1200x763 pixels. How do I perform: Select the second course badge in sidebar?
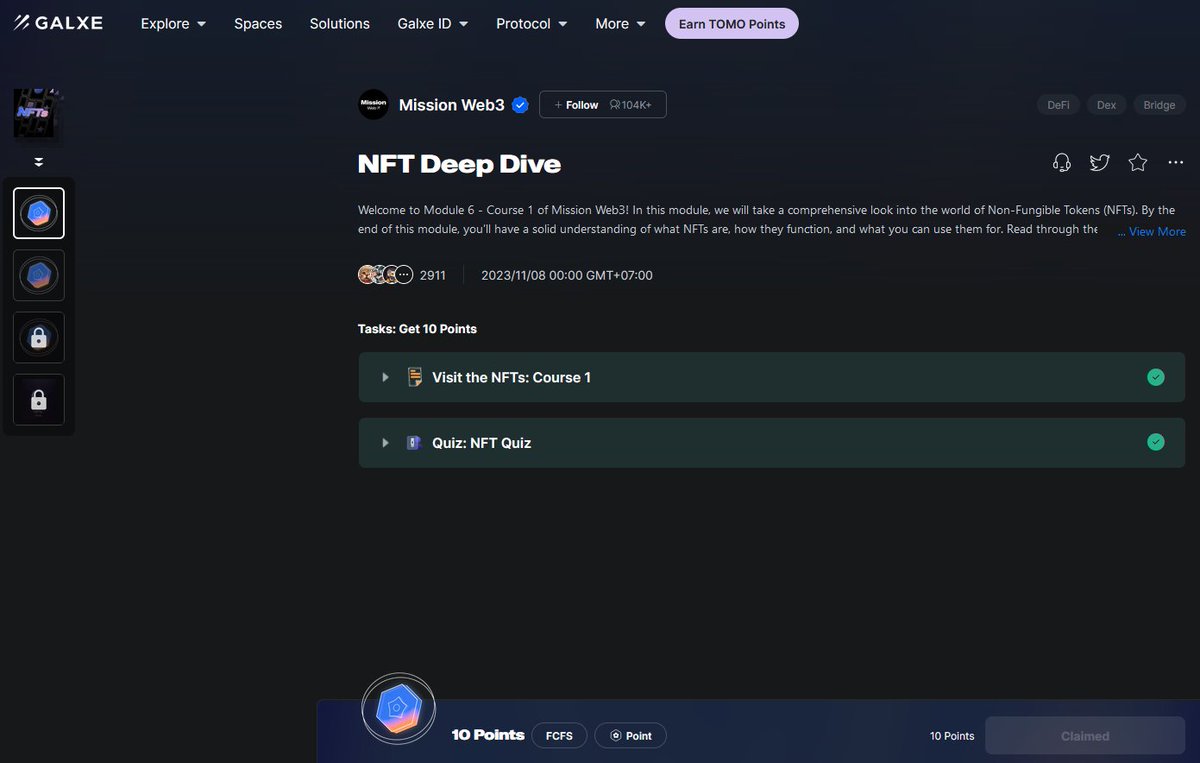tap(39, 275)
